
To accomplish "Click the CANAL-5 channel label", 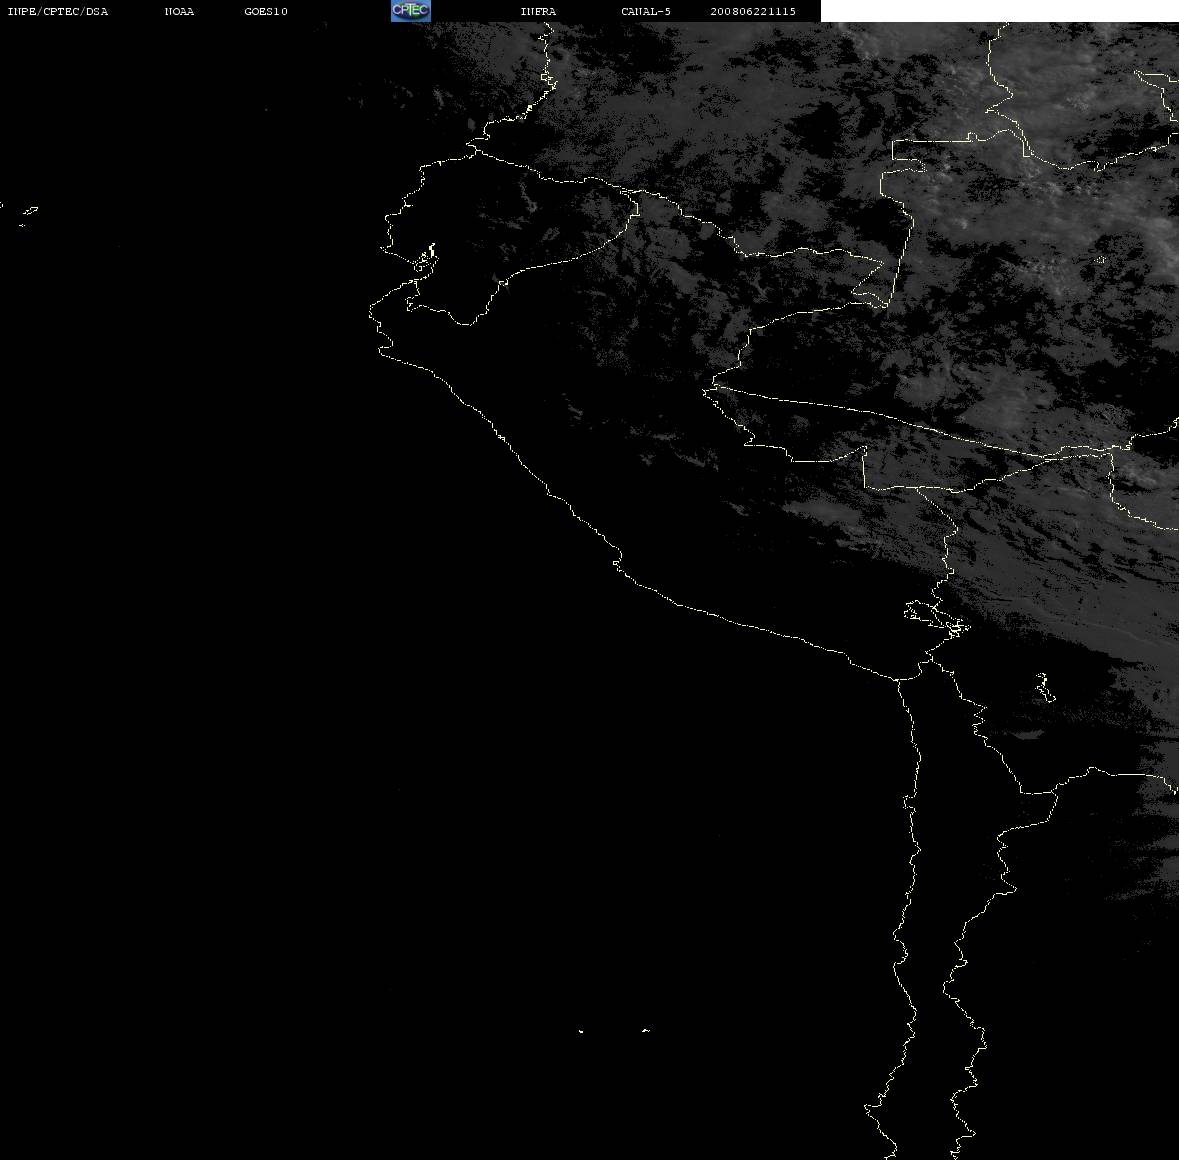I will [646, 11].
